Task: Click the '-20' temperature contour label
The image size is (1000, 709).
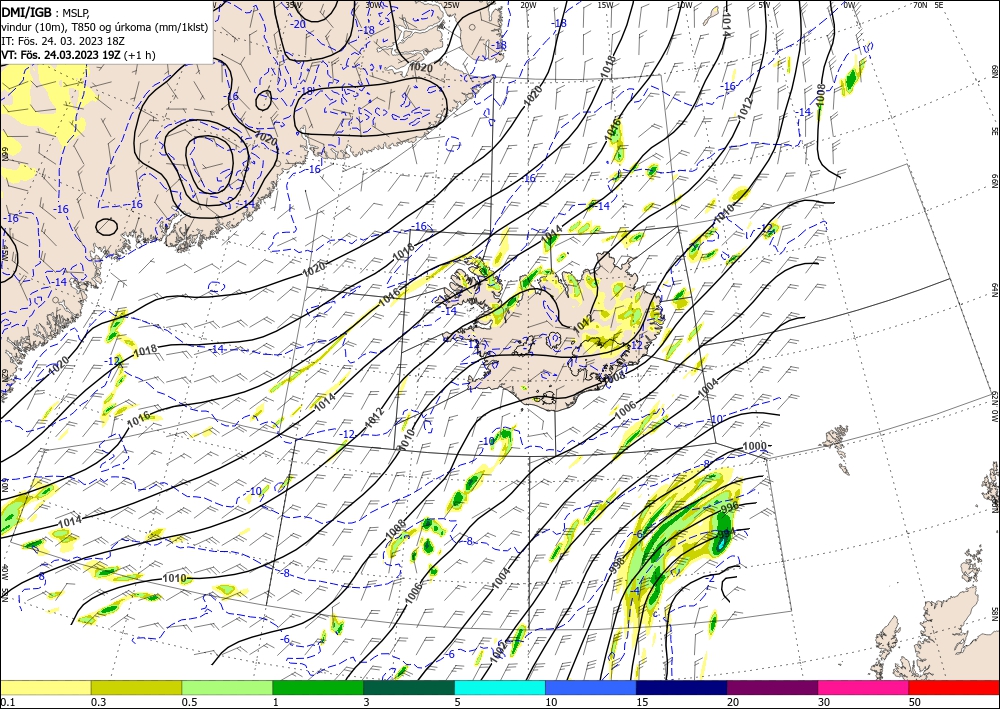Action: (x=298, y=24)
